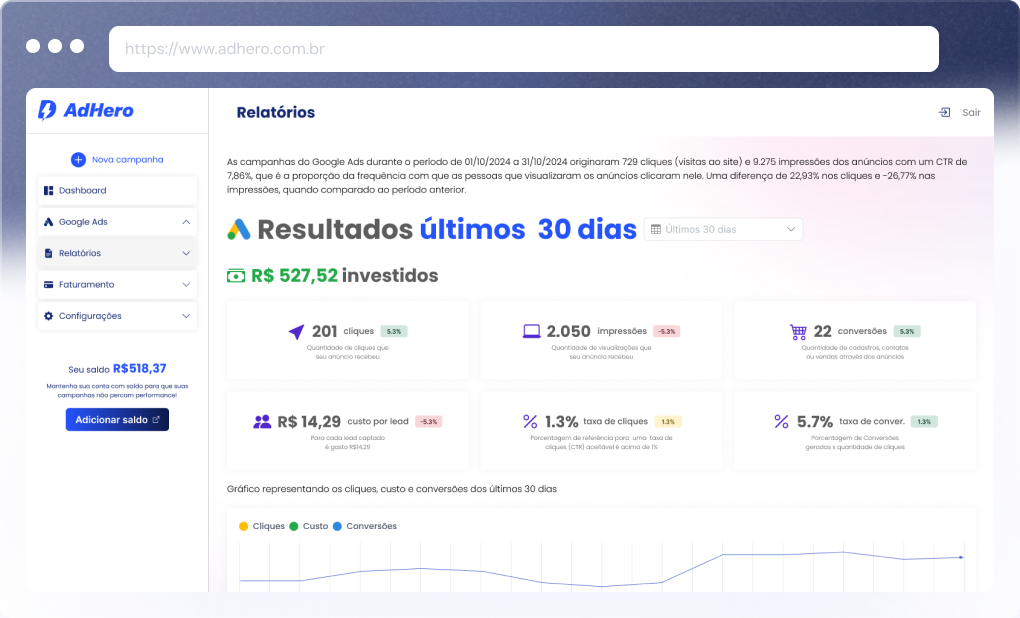Select Relatórios in the sidebar menu
Screen dimensions: 1020x618
pyautogui.click(x=80, y=253)
